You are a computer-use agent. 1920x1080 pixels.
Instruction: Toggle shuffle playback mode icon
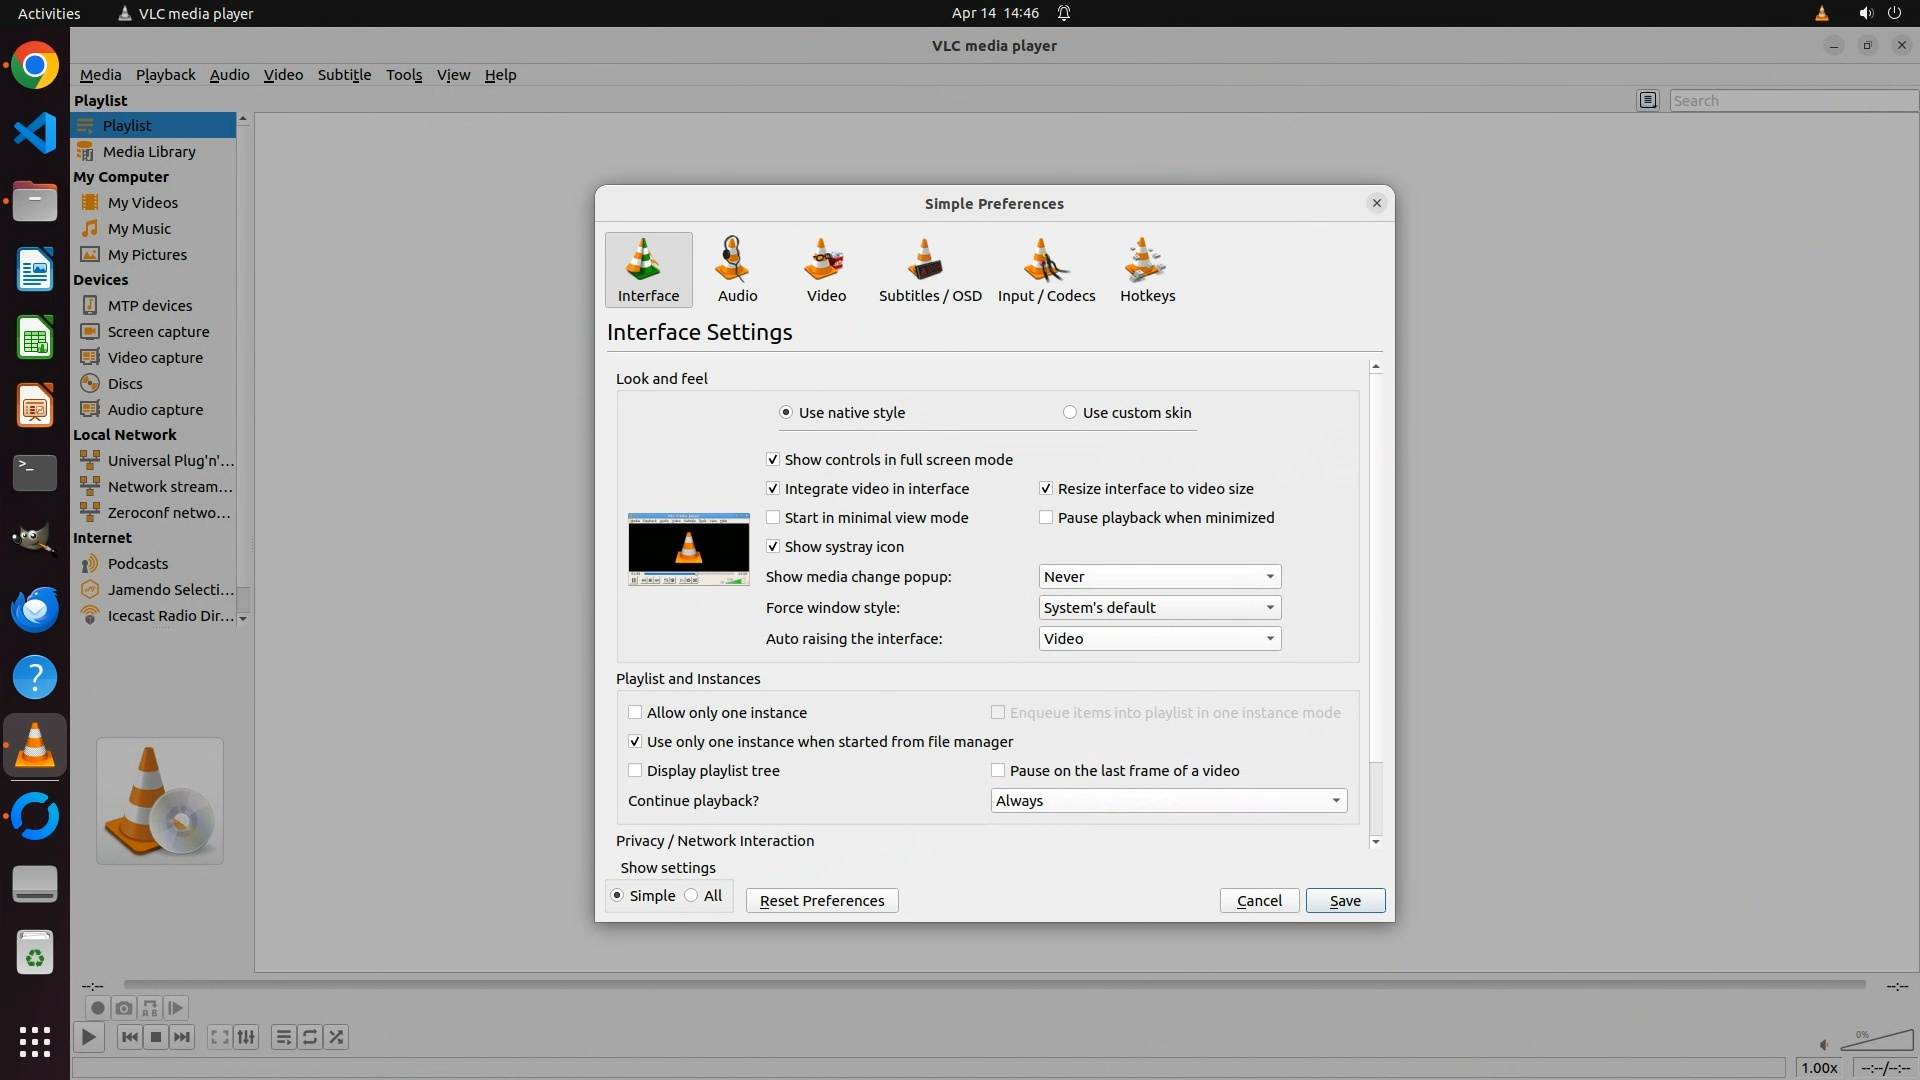pyautogui.click(x=337, y=1037)
